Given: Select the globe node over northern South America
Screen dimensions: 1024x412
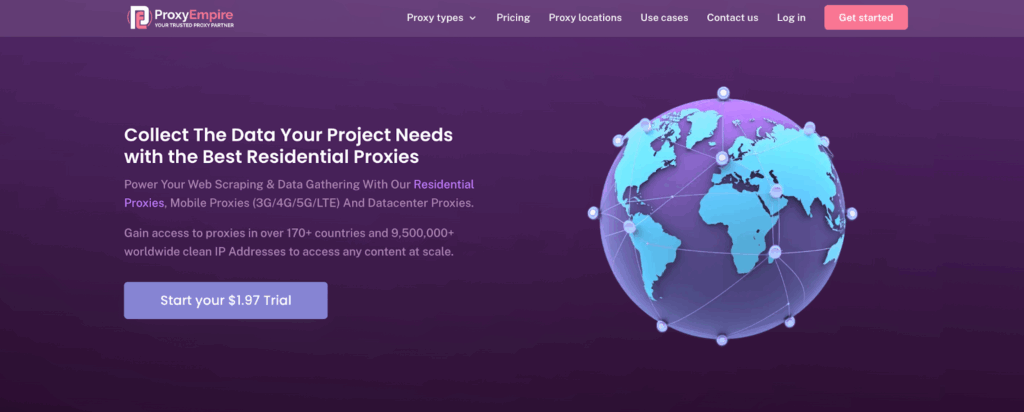Looking at the screenshot, I should coord(629,227).
